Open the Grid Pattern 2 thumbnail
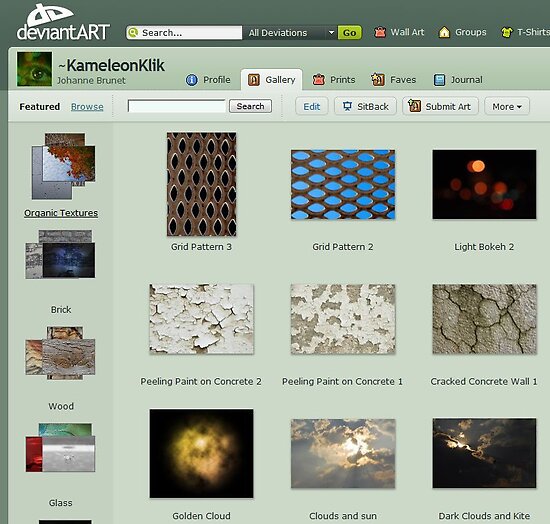Screen dimensions: 550x524 [x=343, y=185]
